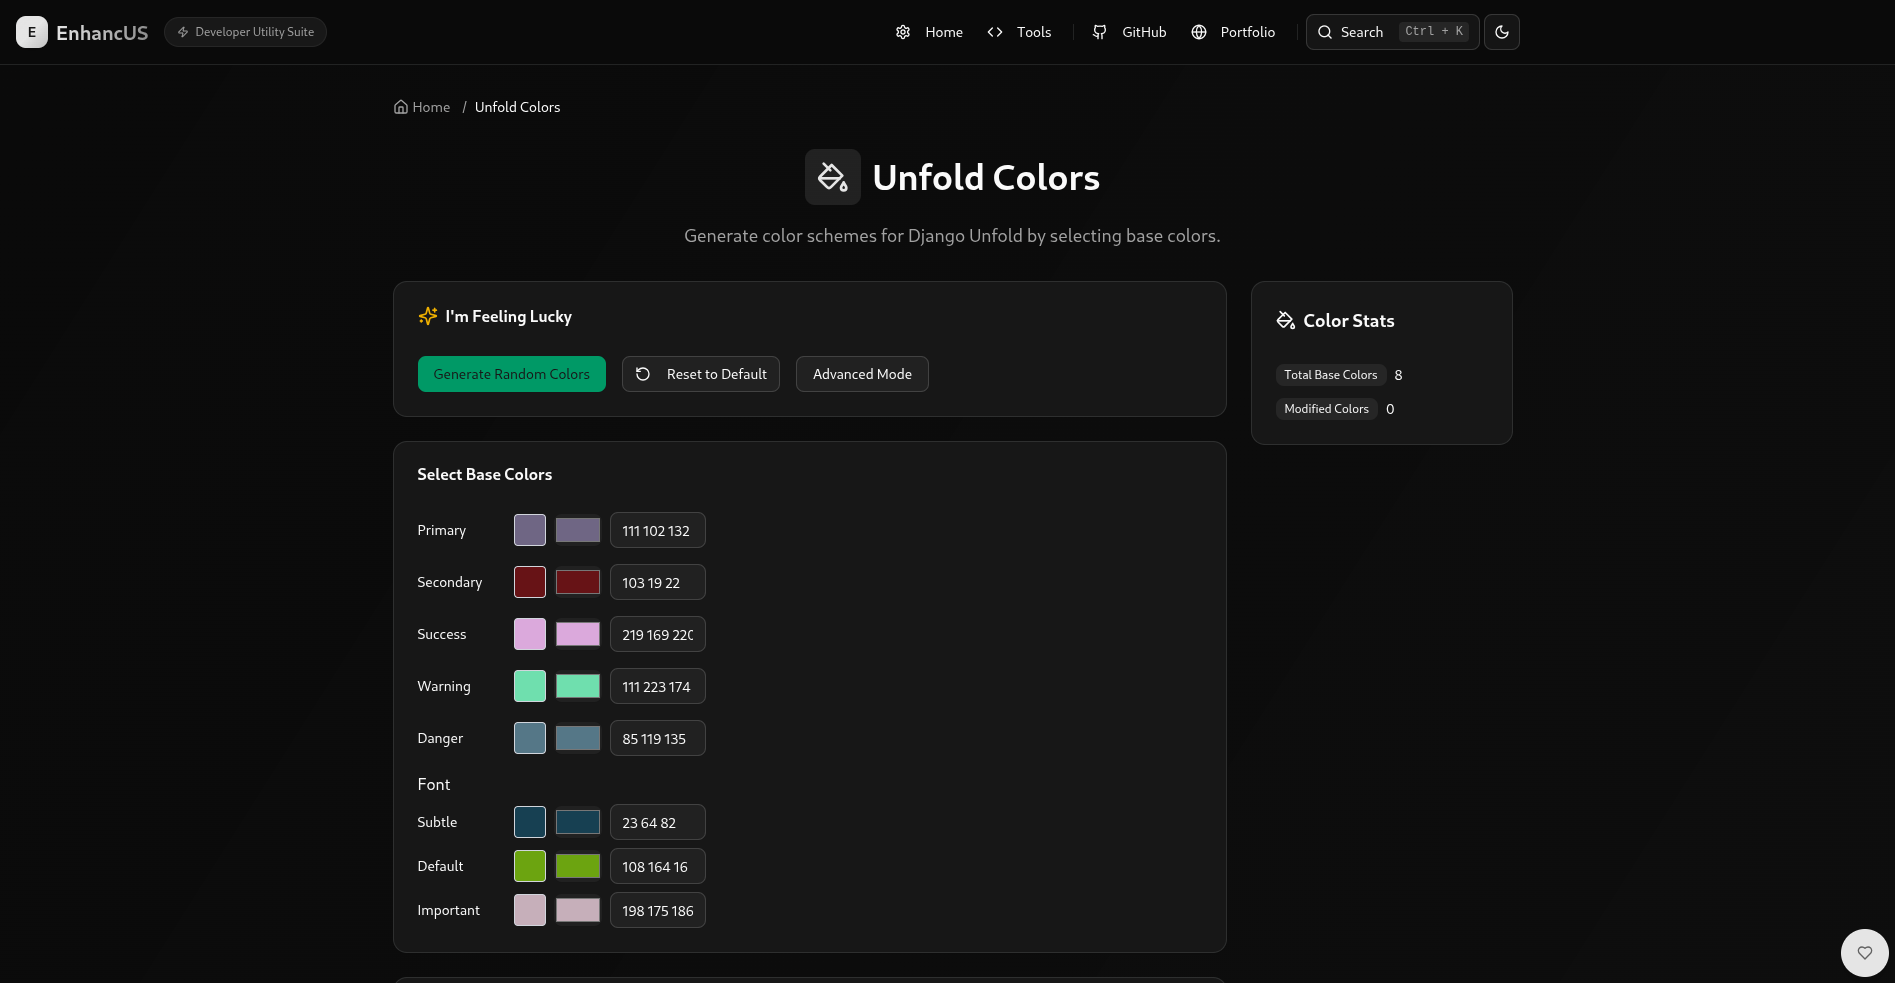Select the sparkle icon beside I'm Feeling Lucky
The height and width of the screenshot is (983, 1895).
(427, 316)
